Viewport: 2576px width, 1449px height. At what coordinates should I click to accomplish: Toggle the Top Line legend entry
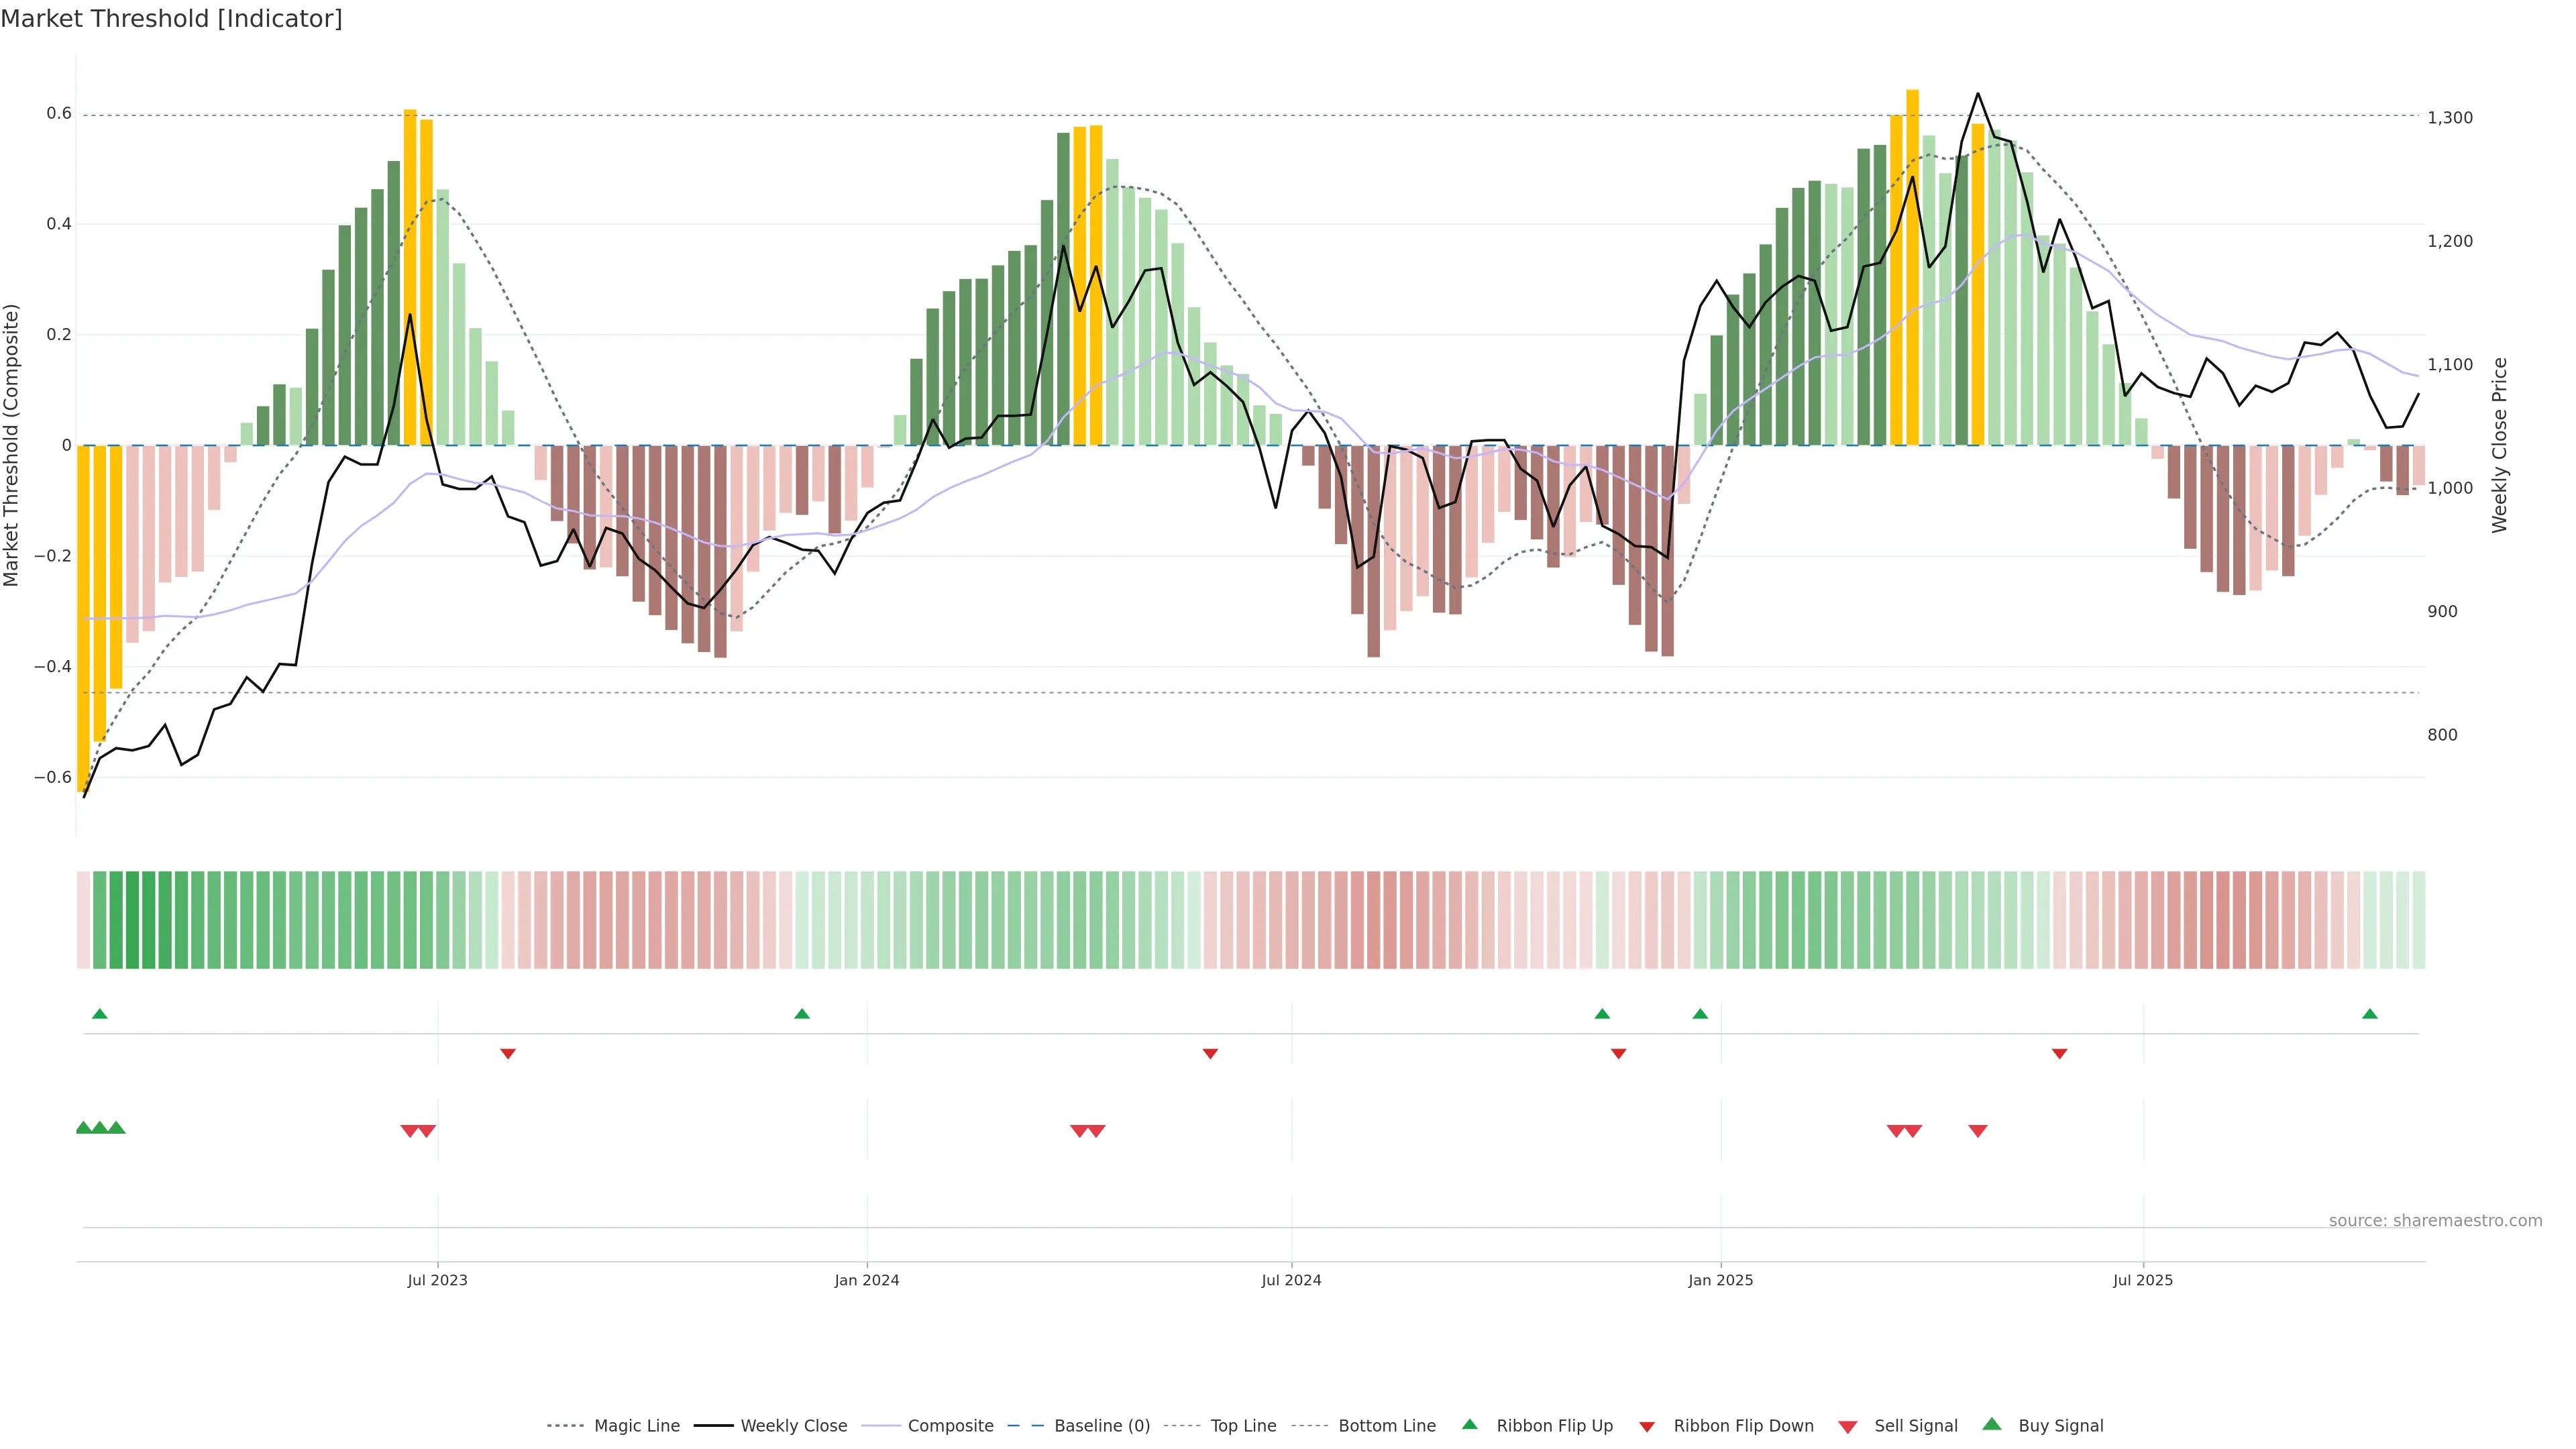[x=1243, y=1426]
